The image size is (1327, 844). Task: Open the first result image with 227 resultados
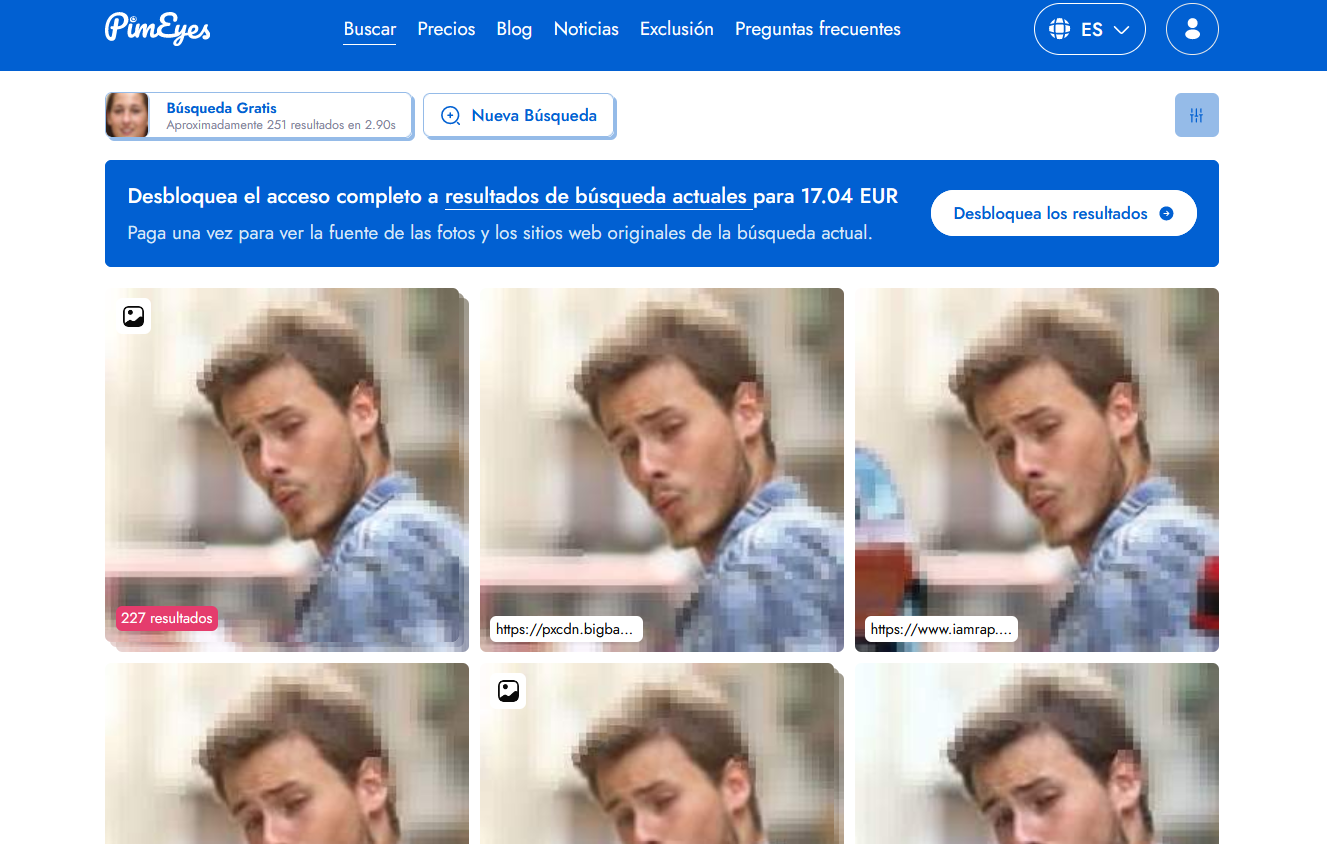[x=285, y=468]
